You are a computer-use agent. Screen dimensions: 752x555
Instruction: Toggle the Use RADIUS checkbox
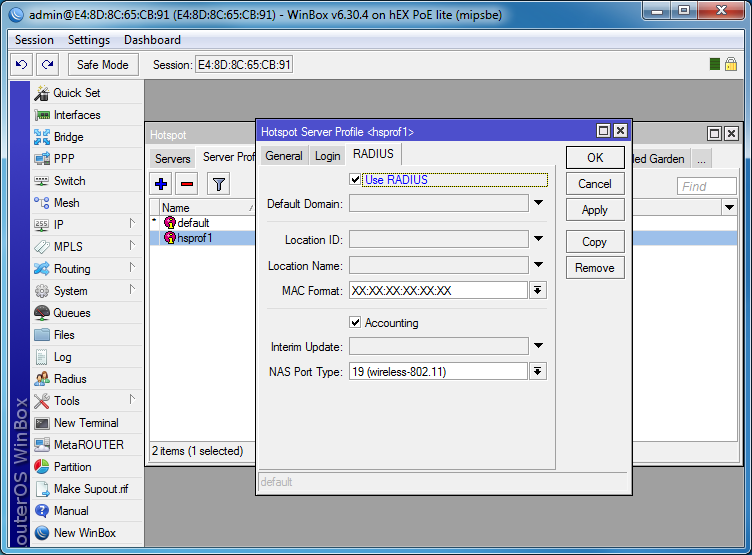point(355,180)
